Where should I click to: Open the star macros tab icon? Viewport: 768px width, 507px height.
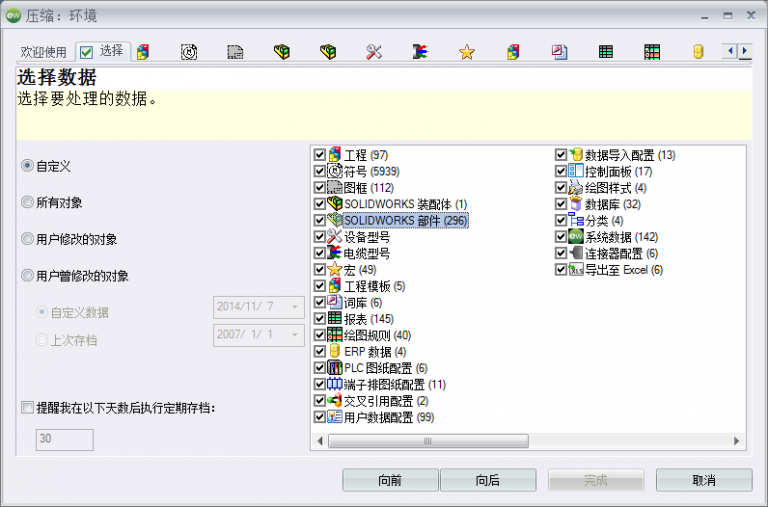point(466,52)
